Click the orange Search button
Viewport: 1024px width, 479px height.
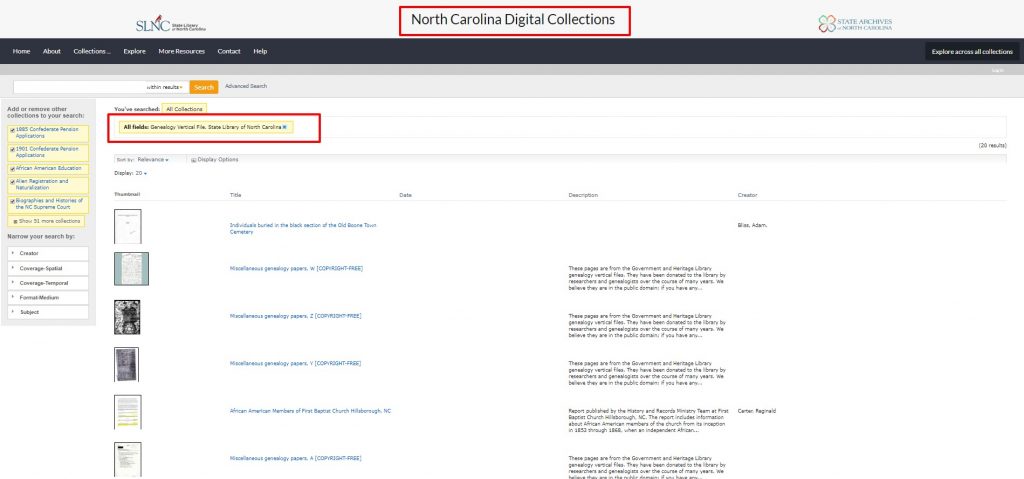pyautogui.click(x=204, y=87)
